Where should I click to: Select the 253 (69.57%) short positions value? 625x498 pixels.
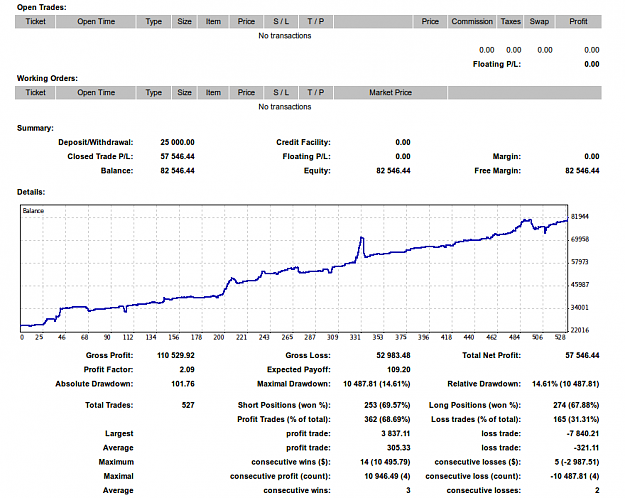[x=387, y=405]
